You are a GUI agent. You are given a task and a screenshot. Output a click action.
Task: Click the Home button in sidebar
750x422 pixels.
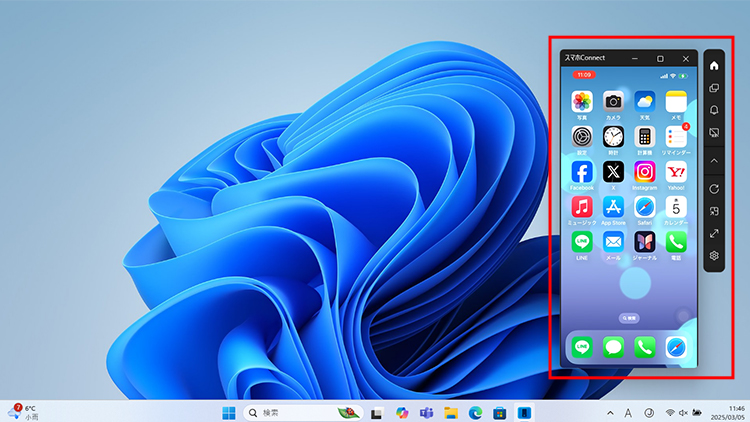714,65
